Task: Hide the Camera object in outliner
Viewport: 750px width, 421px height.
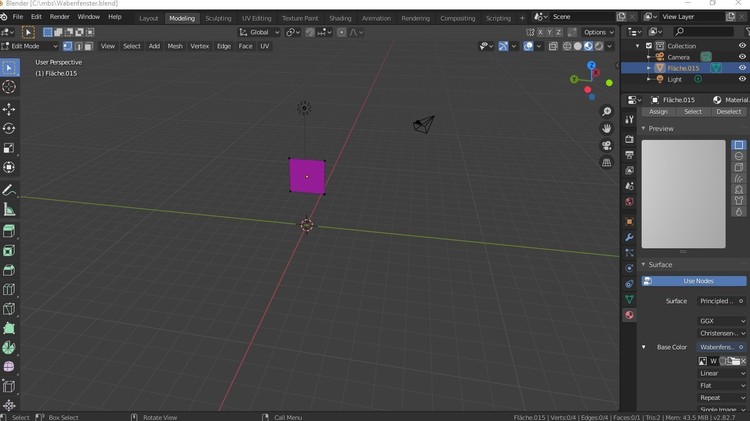Action: point(742,57)
